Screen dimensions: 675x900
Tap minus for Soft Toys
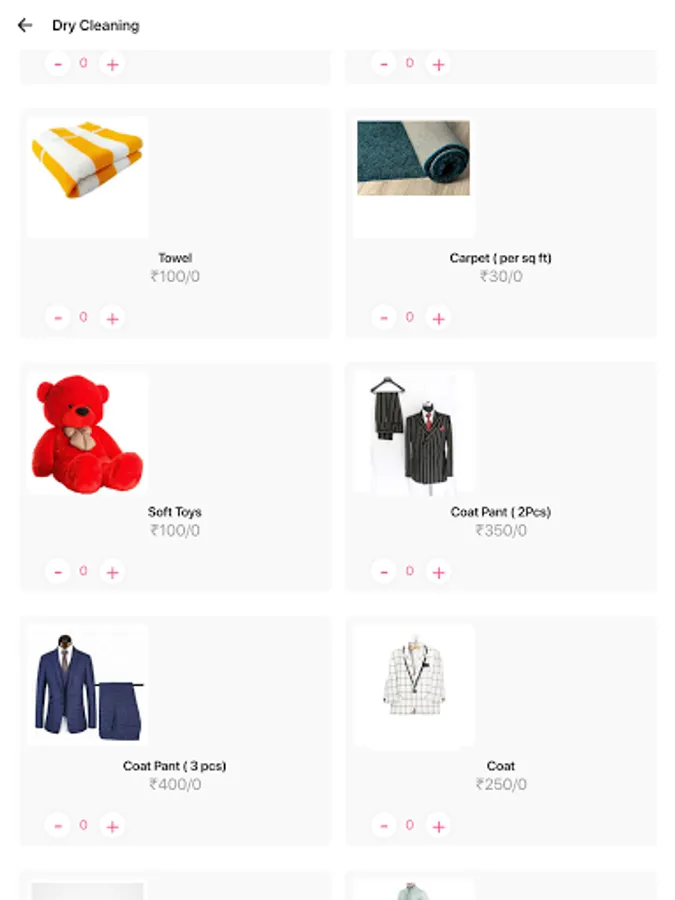click(57, 572)
